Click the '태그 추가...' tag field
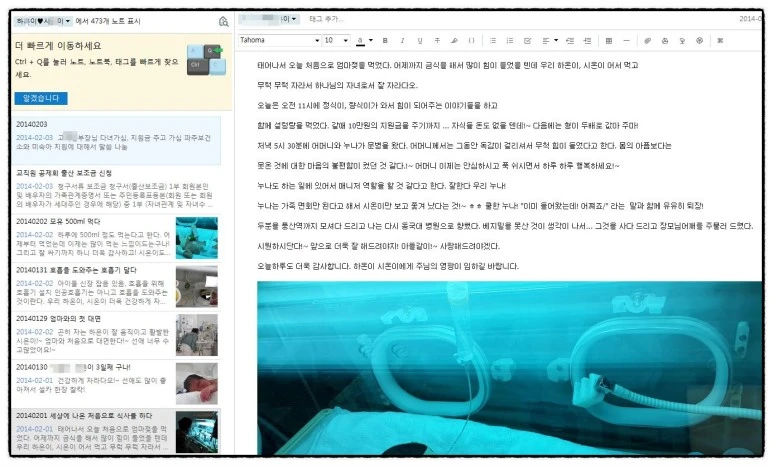This screenshot has height=466, width=773. tap(326, 19)
